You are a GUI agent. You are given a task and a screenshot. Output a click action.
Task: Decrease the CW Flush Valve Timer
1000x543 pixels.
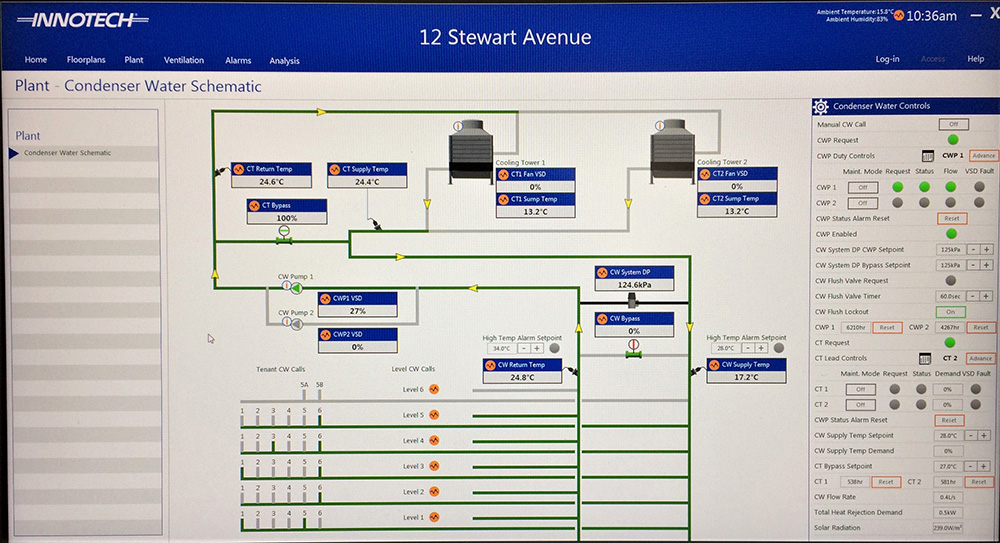(973, 296)
